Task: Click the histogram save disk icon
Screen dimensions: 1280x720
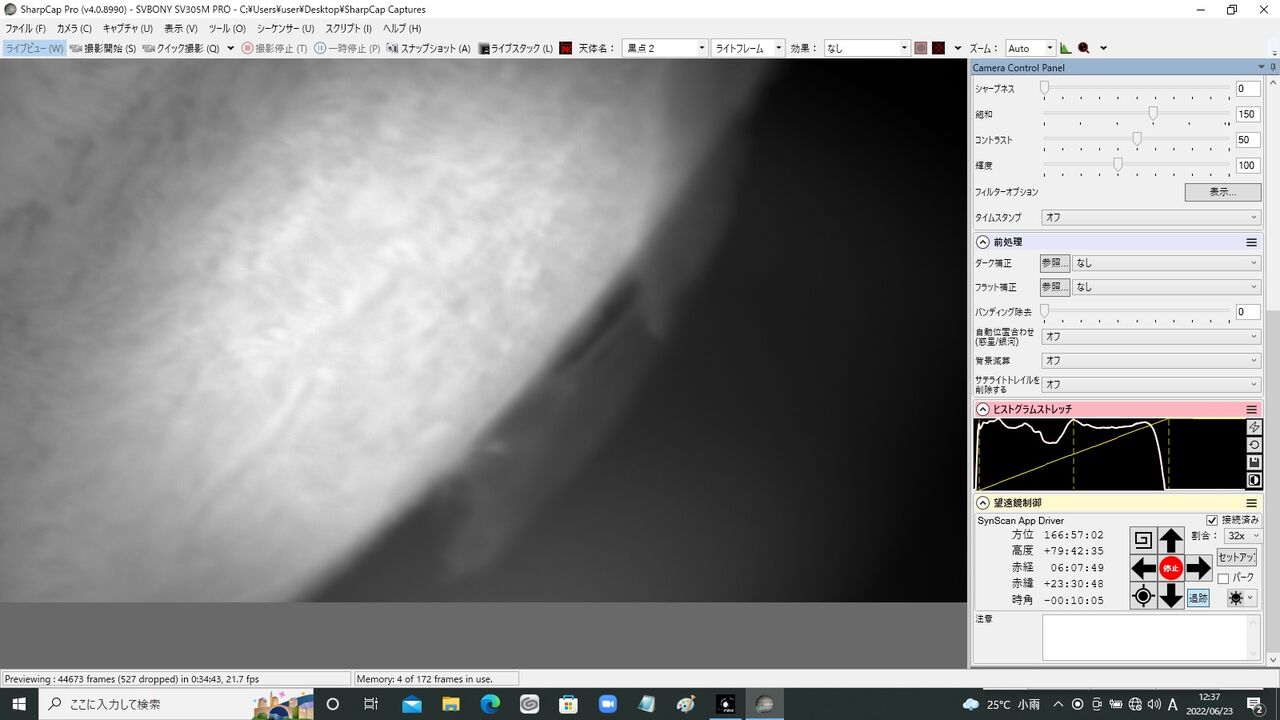Action: (x=1255, y=462)
